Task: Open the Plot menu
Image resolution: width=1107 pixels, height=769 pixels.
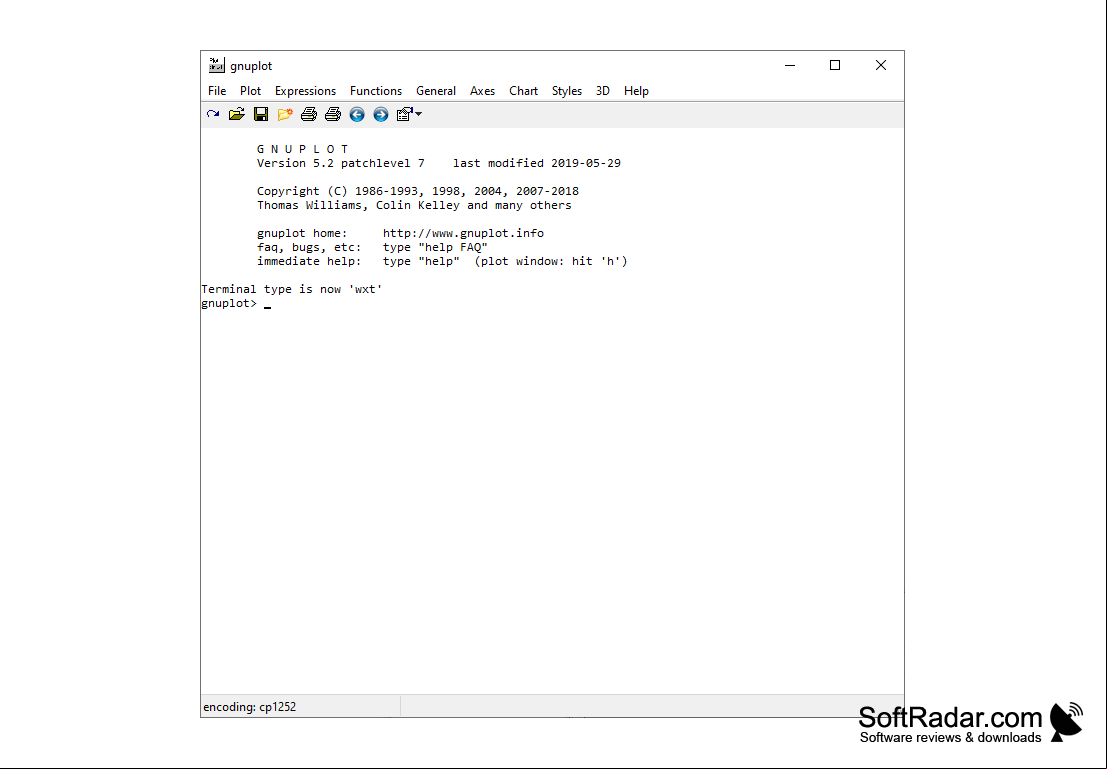Action: tap(250, 90)
